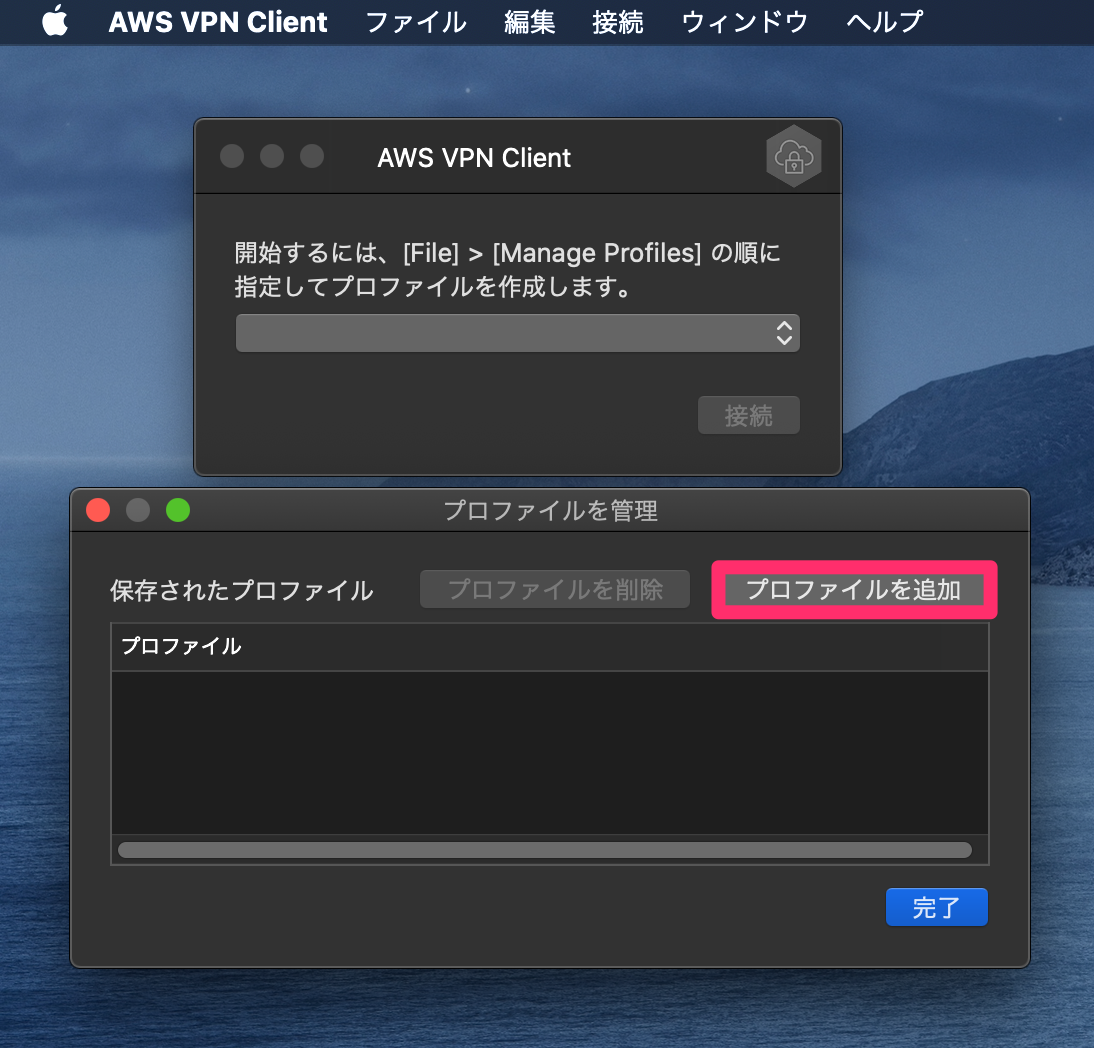Click the horizontal scrollbar in profile list
The image size is (1094, 1048).
pos(545,850)
